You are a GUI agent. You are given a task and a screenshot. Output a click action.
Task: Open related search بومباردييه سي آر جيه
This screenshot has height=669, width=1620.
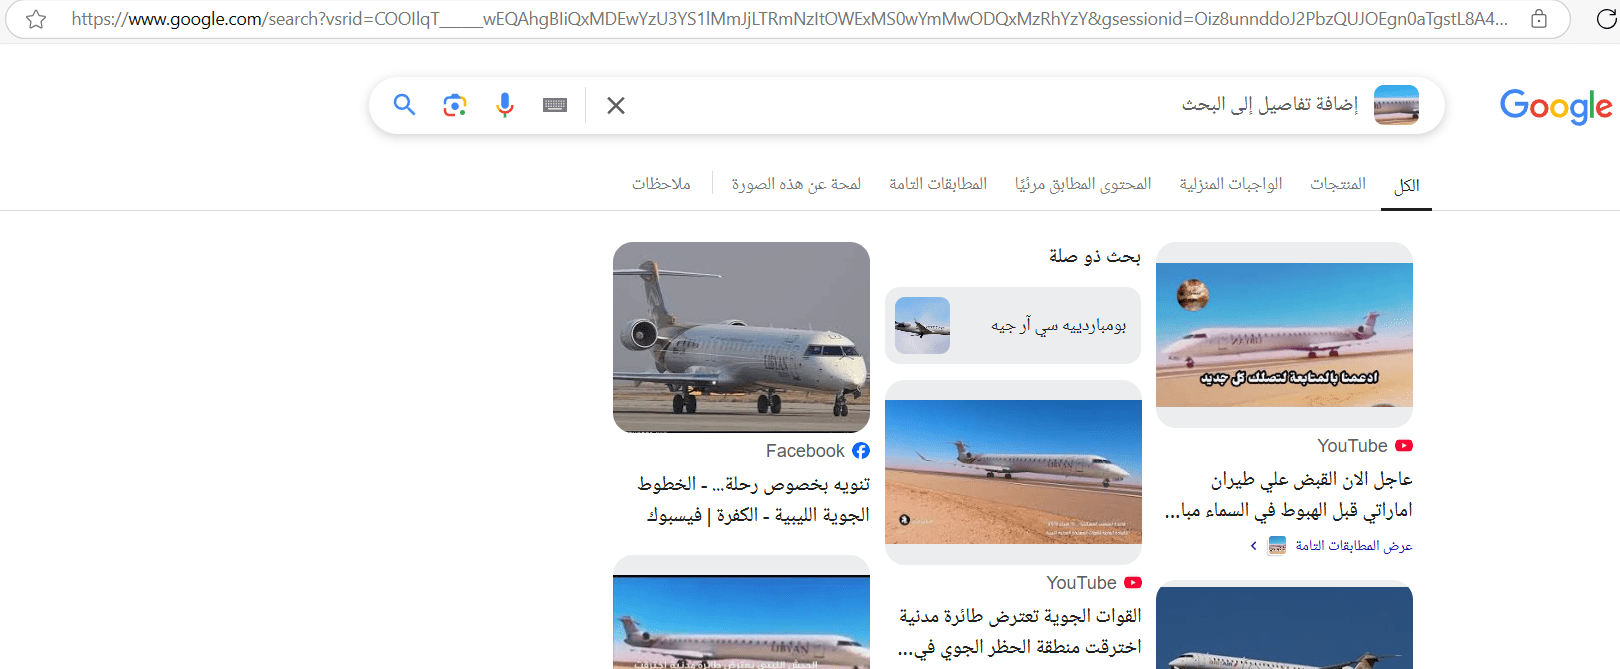click(x=1013, y=326)
